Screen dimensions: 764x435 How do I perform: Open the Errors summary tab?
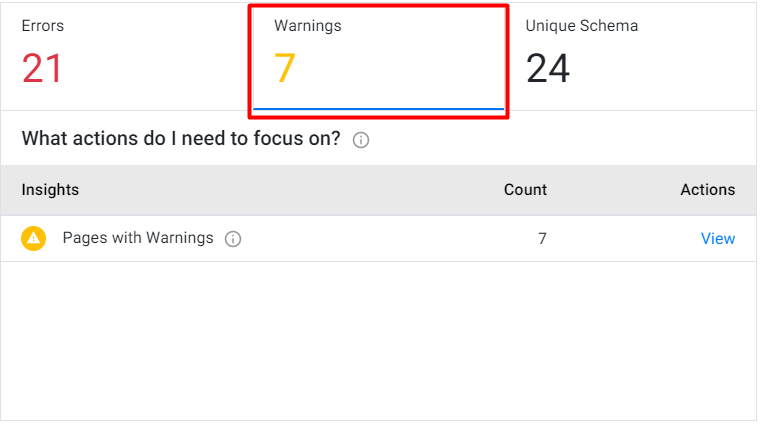tap(127, 56)
